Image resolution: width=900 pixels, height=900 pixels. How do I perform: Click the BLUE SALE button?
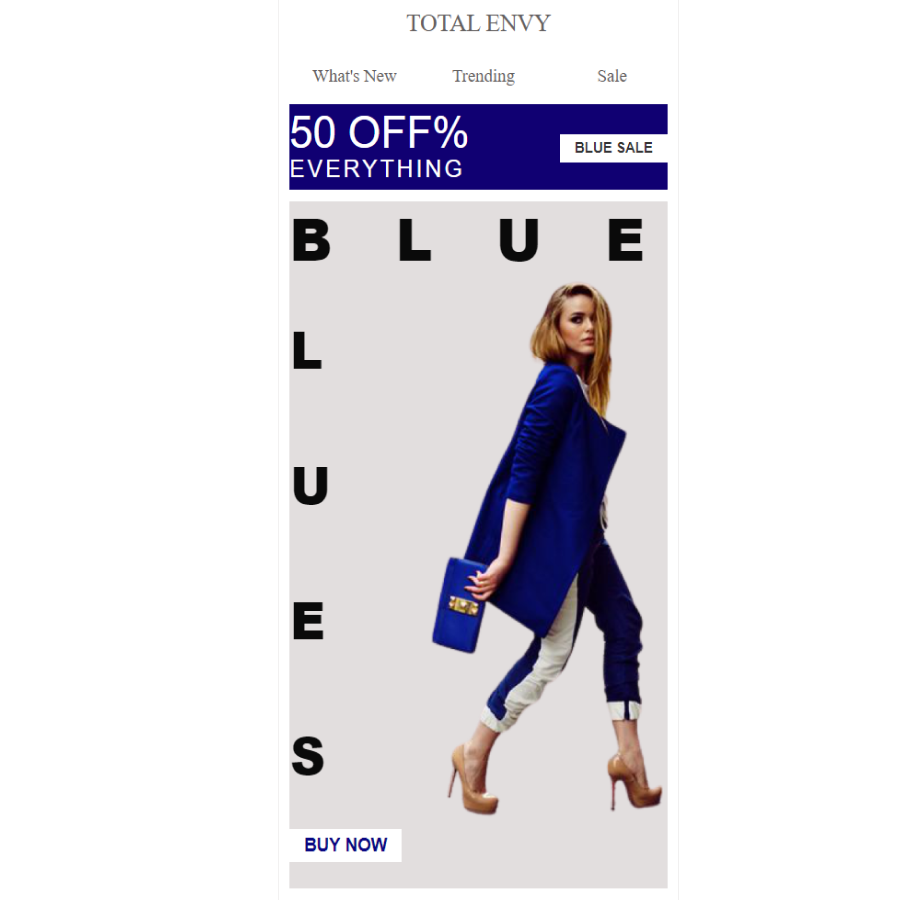pos(614,148)
